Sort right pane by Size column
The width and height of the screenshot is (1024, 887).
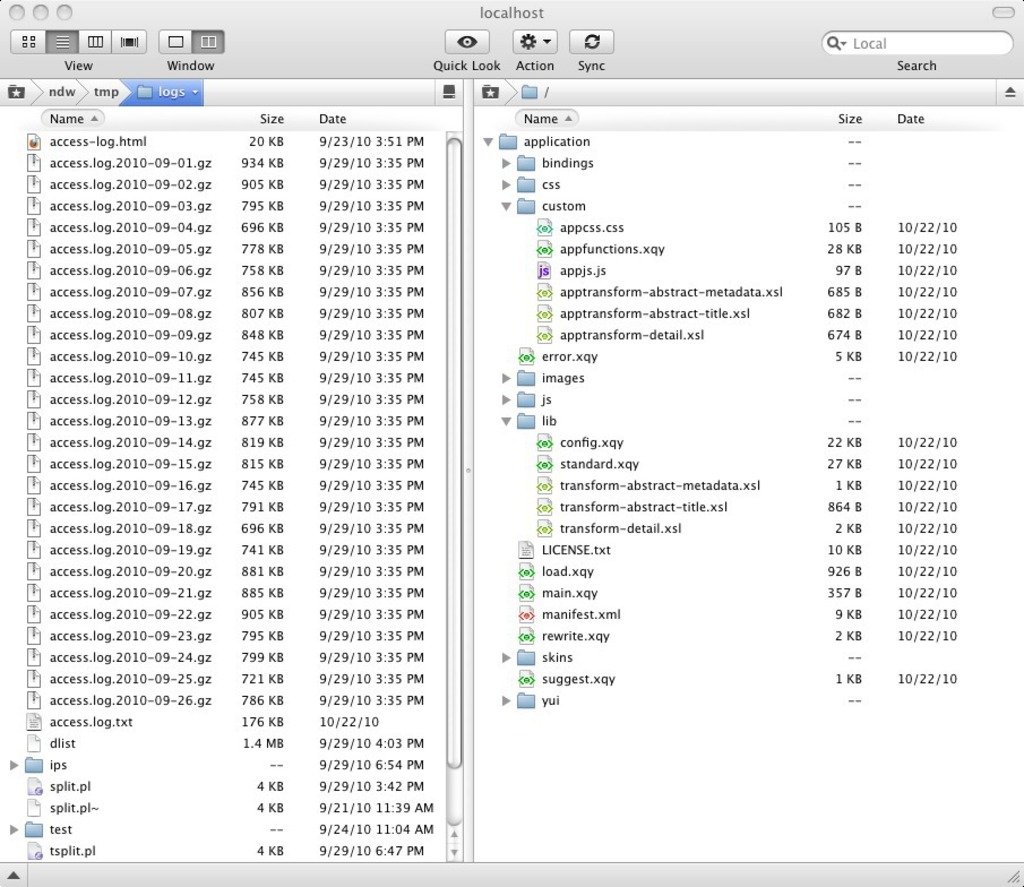click(x=850, y=119)
